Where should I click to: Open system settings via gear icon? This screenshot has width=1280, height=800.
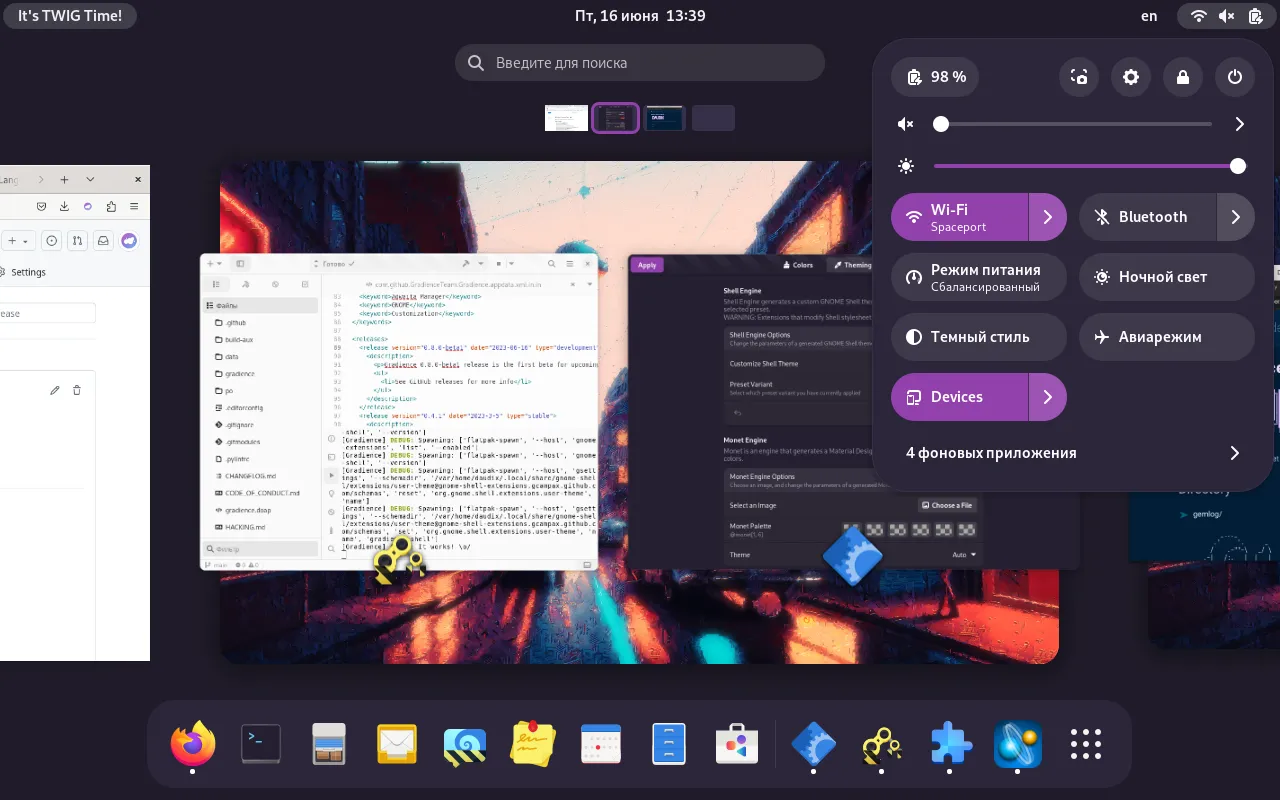click(1131, 77)
